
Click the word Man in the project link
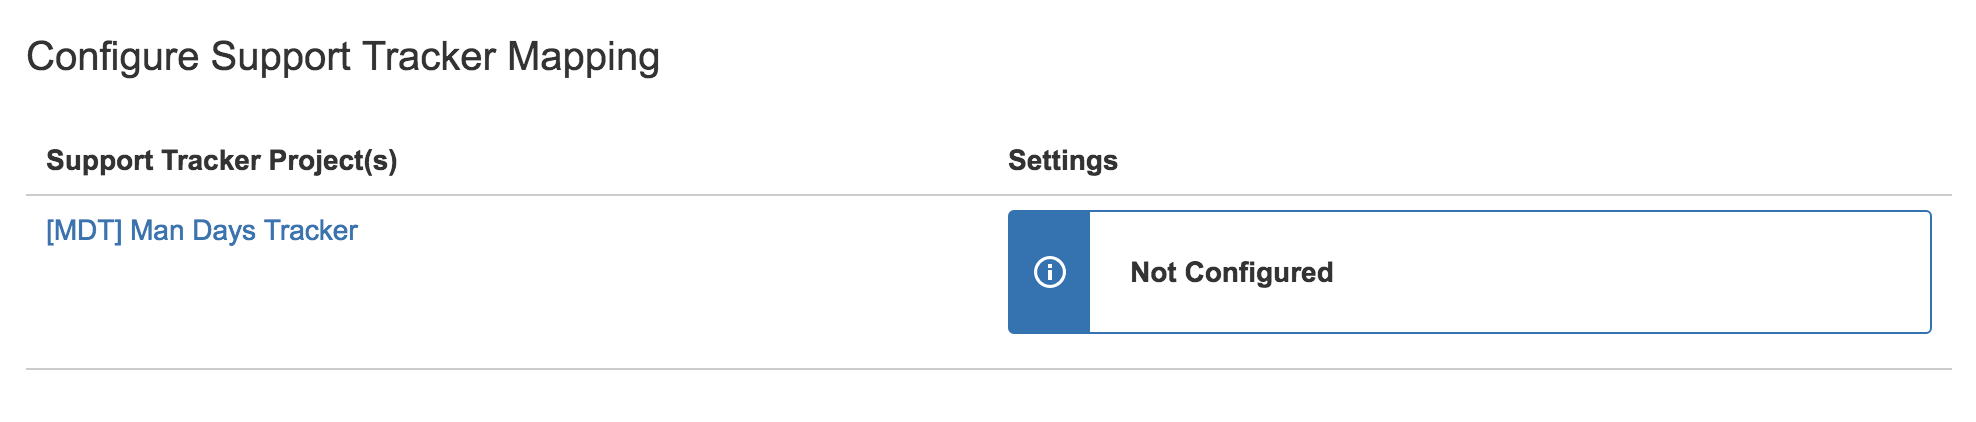(157, 231)
